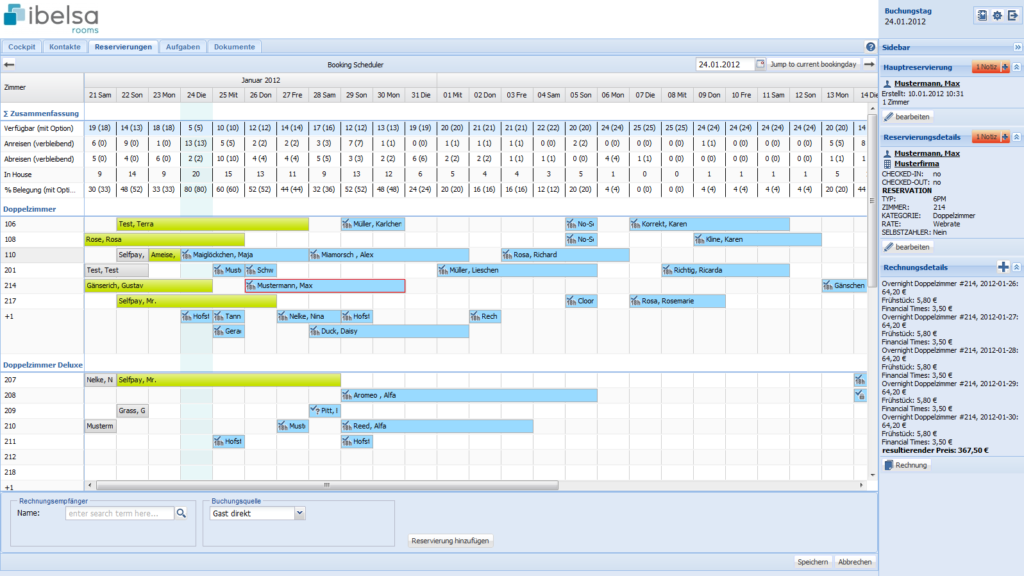Collapse the Hauptreservierung section
Viewport: 1024px width, 576px height.
click(x=1017, y=67)
